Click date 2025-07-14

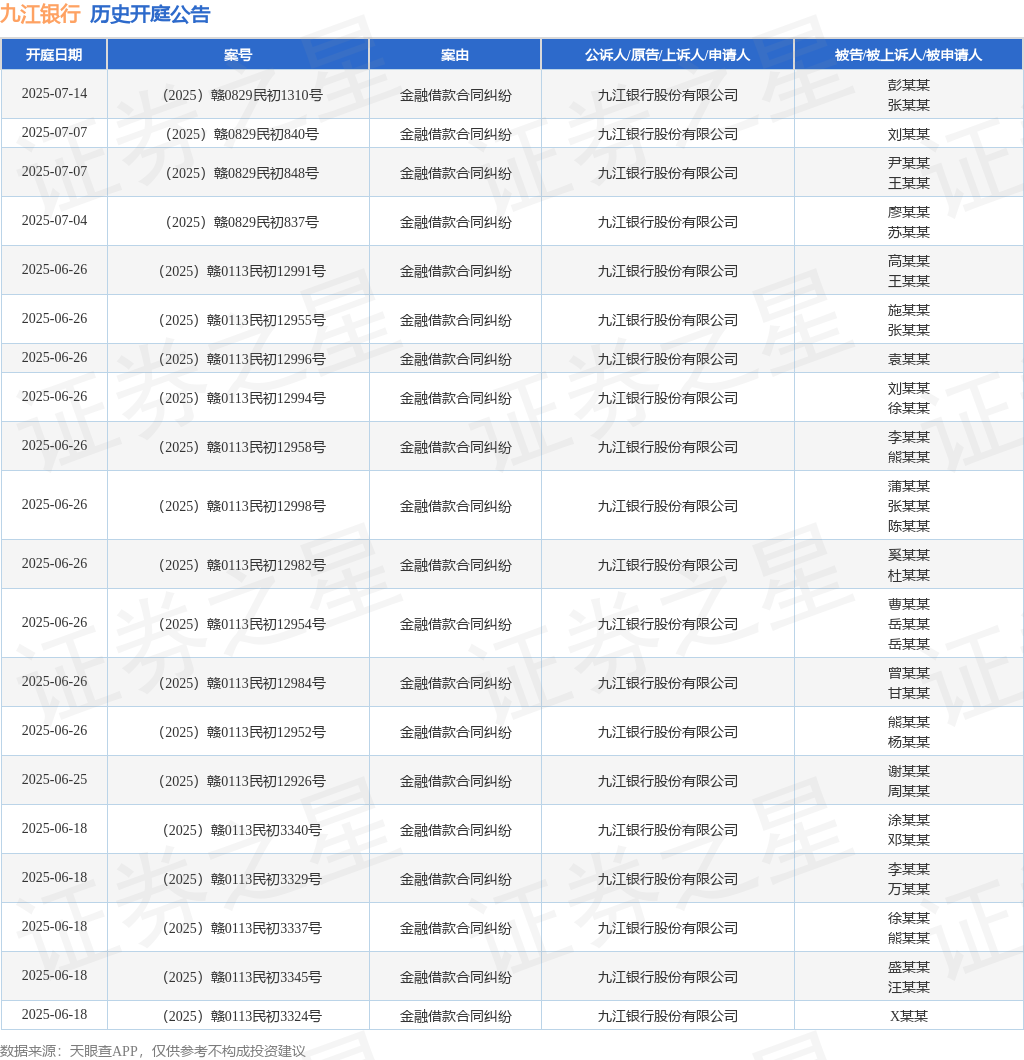(x=54, y=94)
